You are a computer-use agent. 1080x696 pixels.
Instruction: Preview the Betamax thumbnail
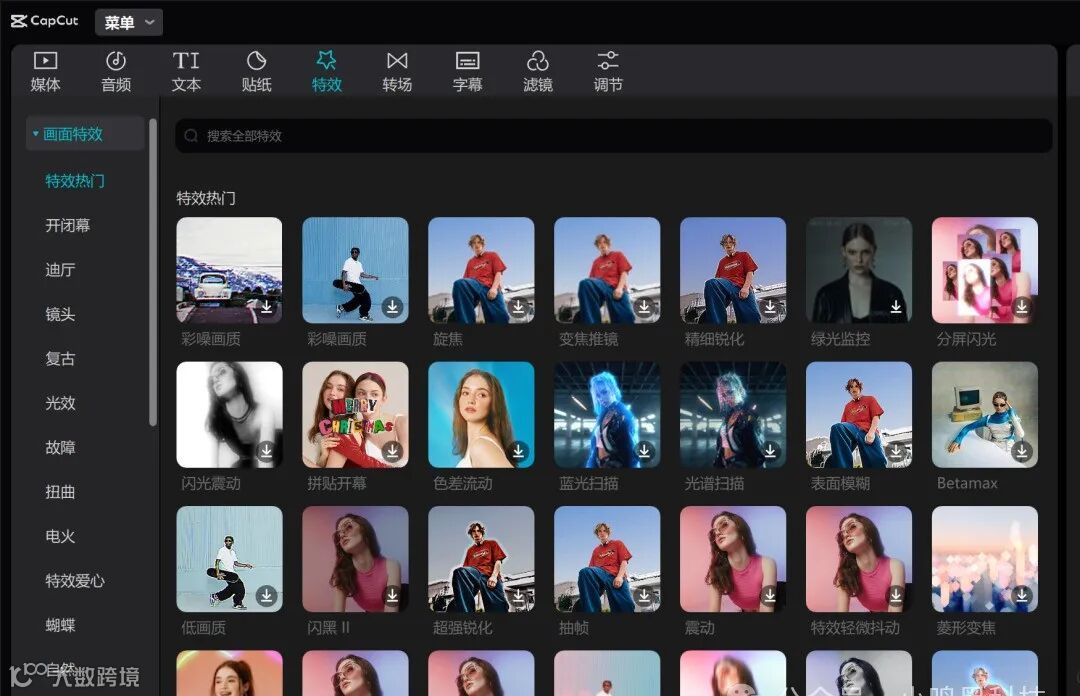point(985,415)
